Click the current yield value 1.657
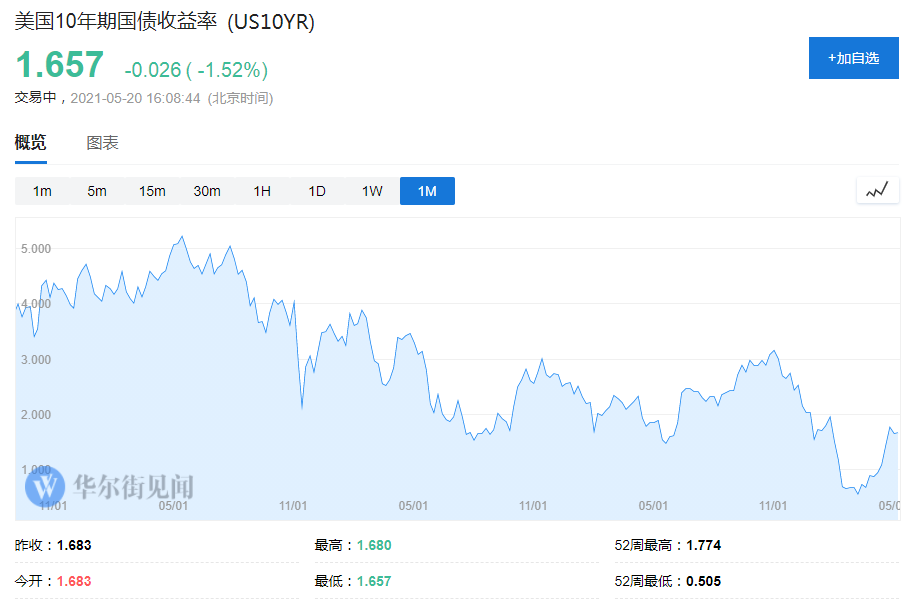Image resolution: width=915 pixels, height=610 pixels. 59,65
